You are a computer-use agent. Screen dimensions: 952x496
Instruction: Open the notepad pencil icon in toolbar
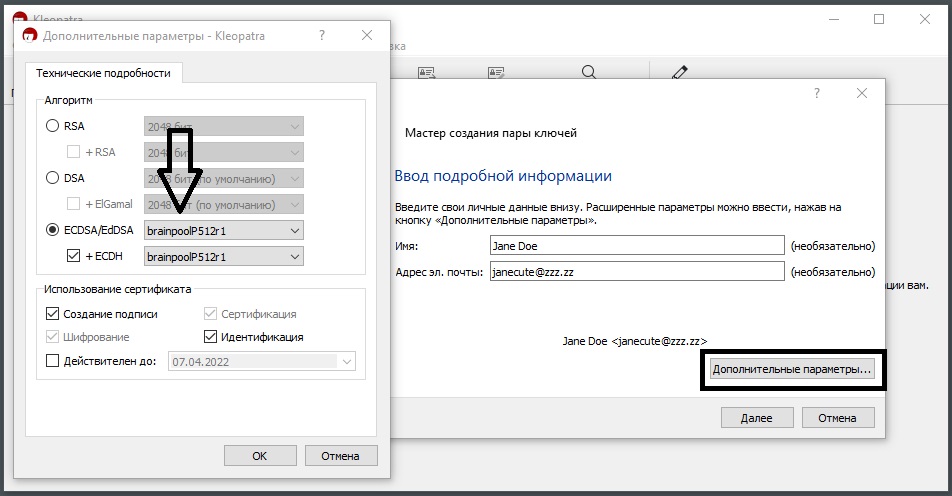[680, 72]
